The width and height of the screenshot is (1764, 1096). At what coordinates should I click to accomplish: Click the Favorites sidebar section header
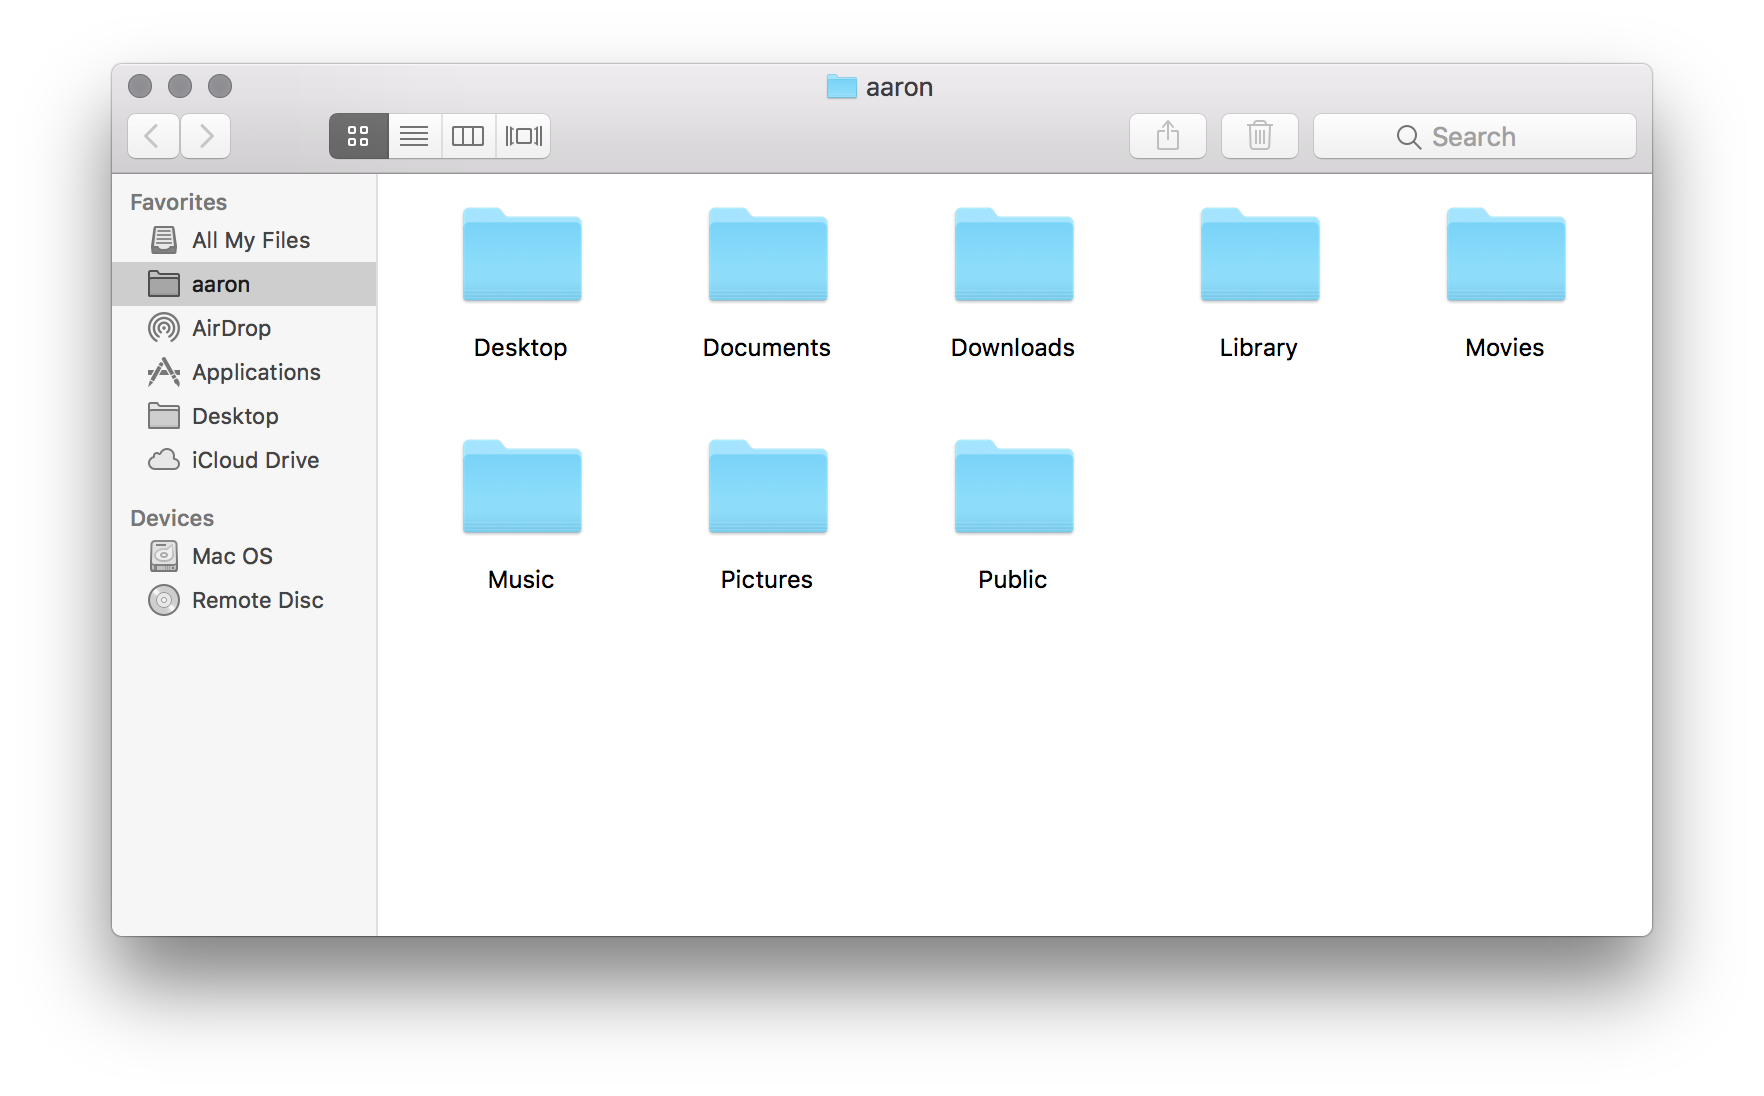(179, 202)
